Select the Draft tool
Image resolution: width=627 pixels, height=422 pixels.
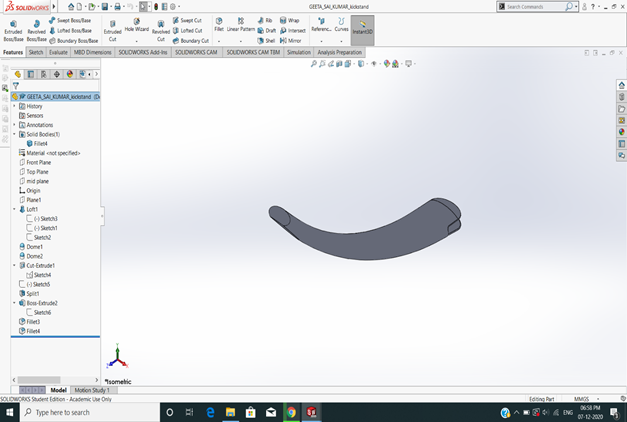coord(266,31)
